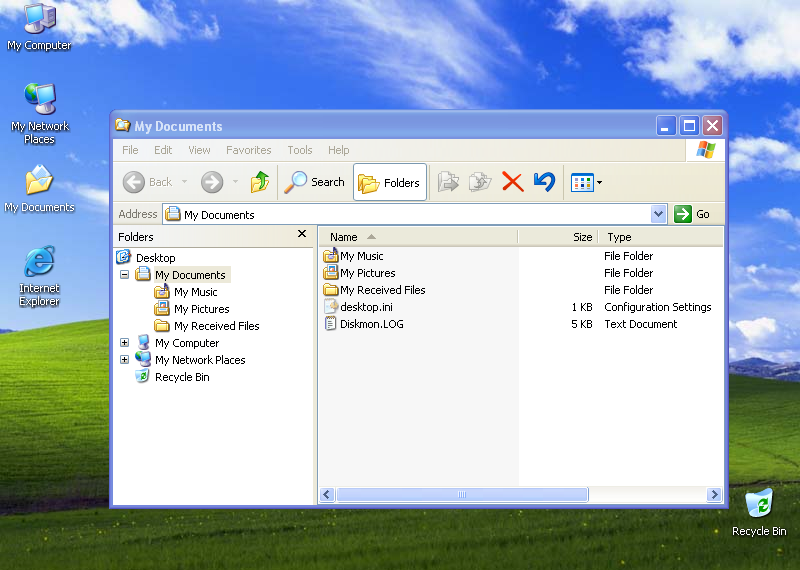Click the Windows flag logo
The width and height of the screenshot is (800, 570).
point(706,150)
